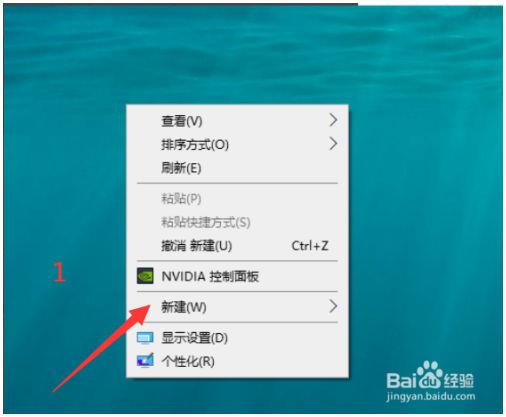Expand the 排序方式(O) submenu arrow
The height and width of the screenshot is (417, 506).
coord(333,144)
